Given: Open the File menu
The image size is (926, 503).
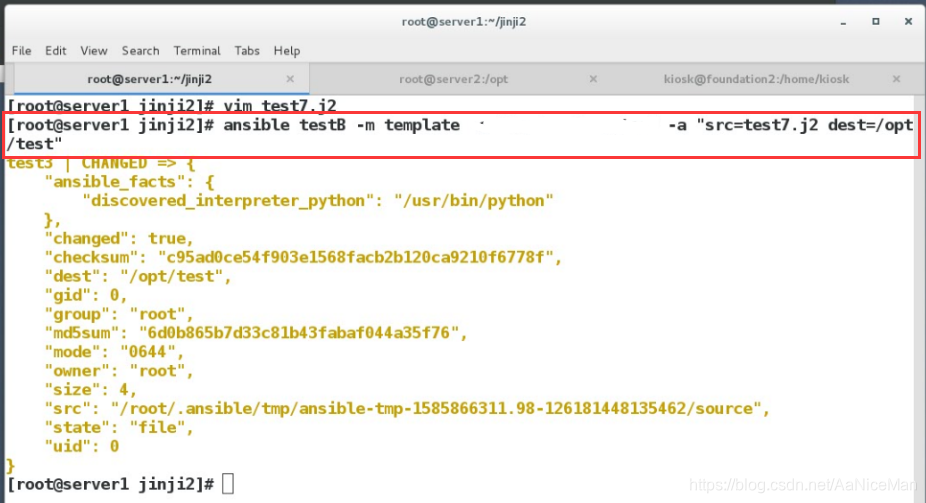Looking at the screenshot, I should pyautogui.click(x=21, y=51).
